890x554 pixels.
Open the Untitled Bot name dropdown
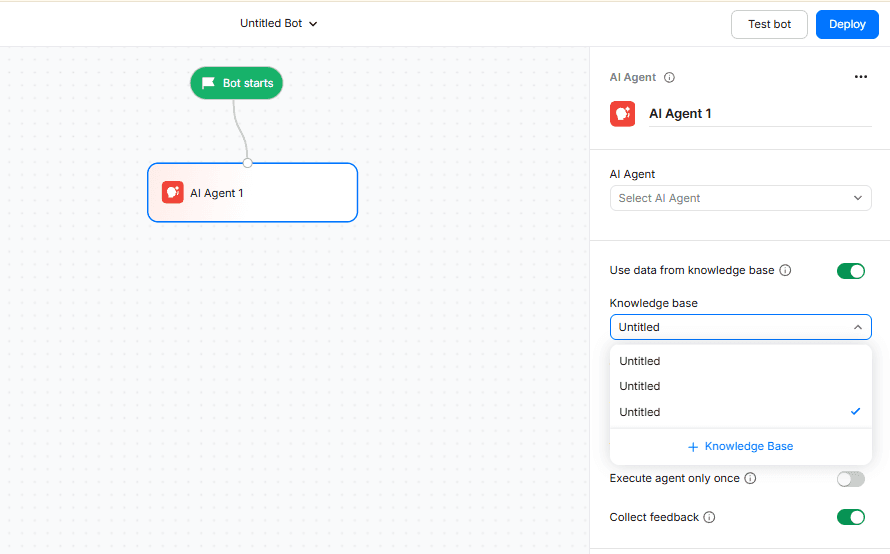point(278,23)
